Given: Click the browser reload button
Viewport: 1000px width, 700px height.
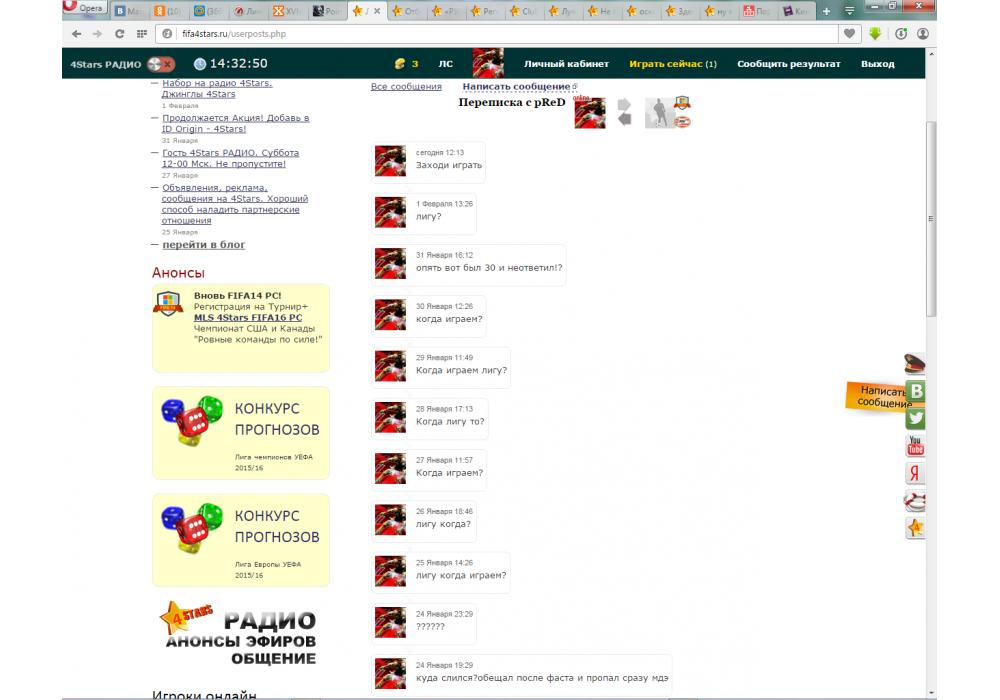Looking at the screenshot, I should pos(119,33).
